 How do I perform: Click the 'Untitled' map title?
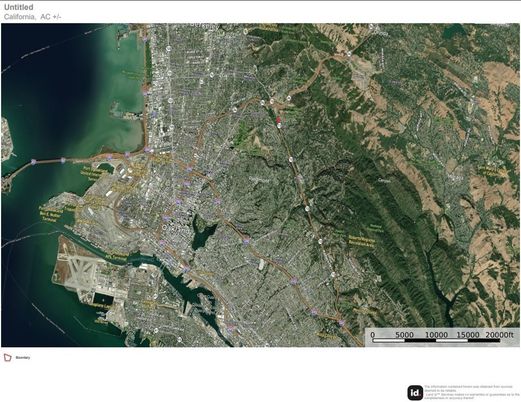click(x=19, y=7)
